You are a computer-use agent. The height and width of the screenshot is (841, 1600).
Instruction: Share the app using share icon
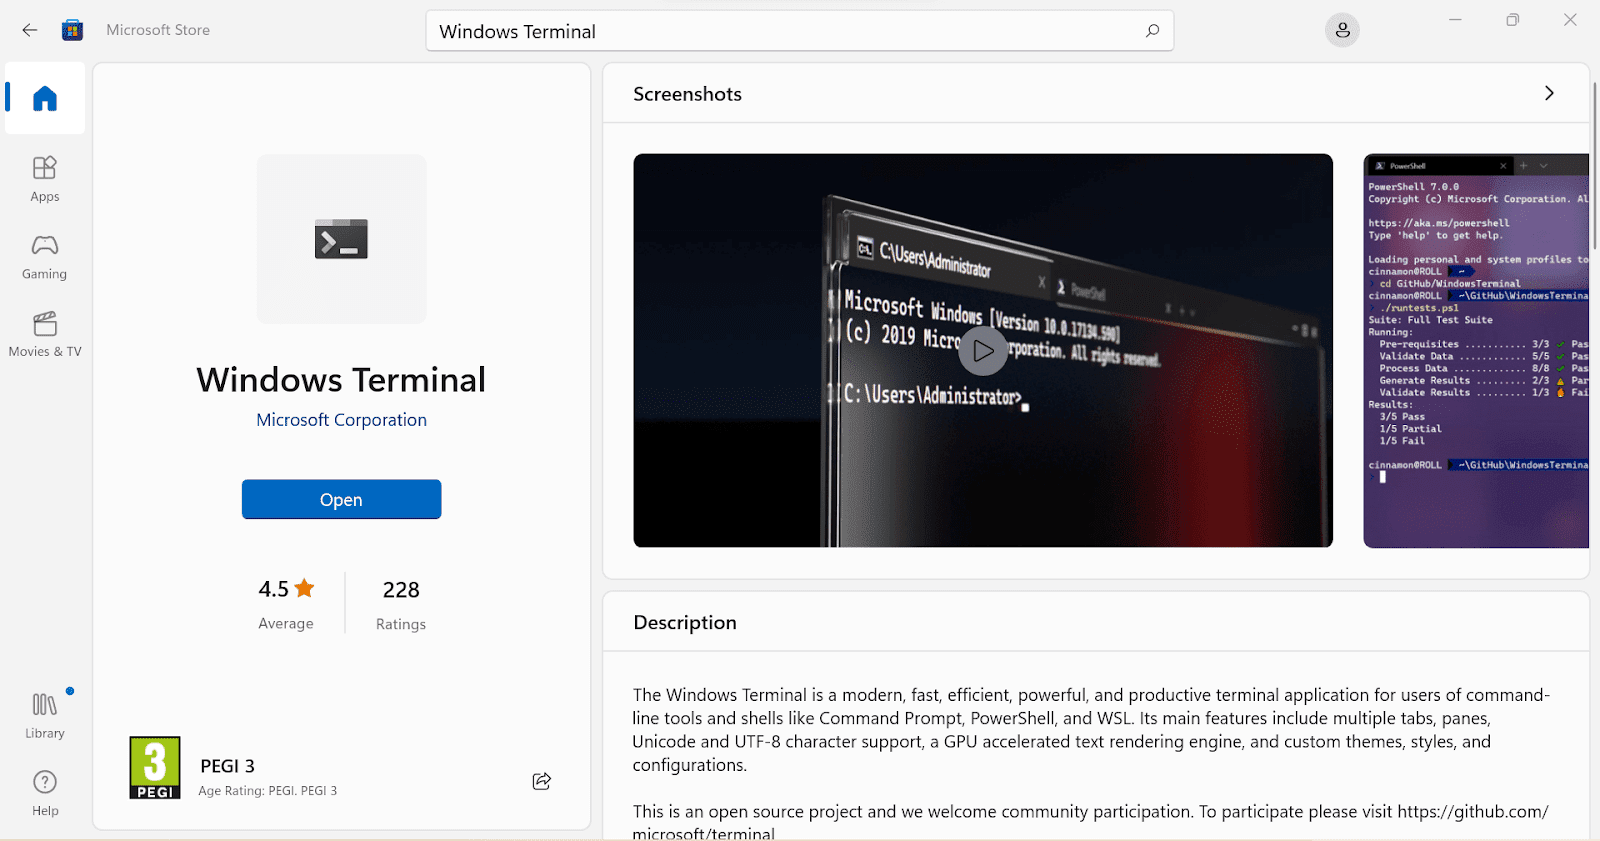click(542, 781)
